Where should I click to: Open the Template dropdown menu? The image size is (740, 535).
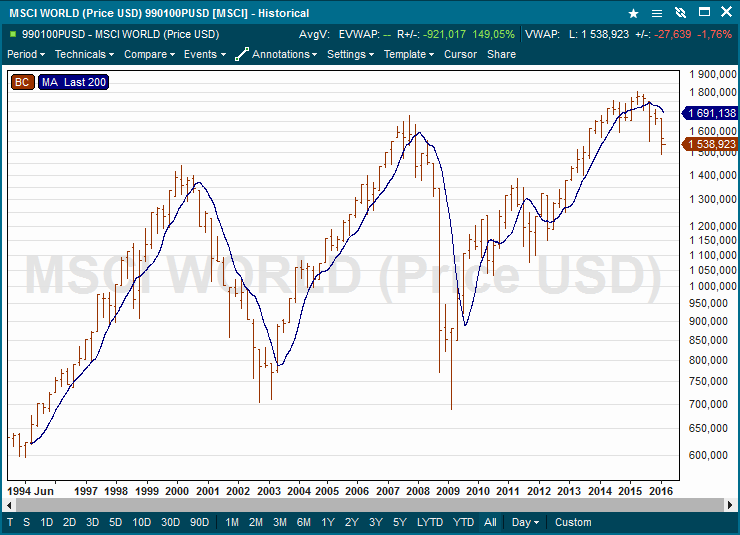coord(409,54)
